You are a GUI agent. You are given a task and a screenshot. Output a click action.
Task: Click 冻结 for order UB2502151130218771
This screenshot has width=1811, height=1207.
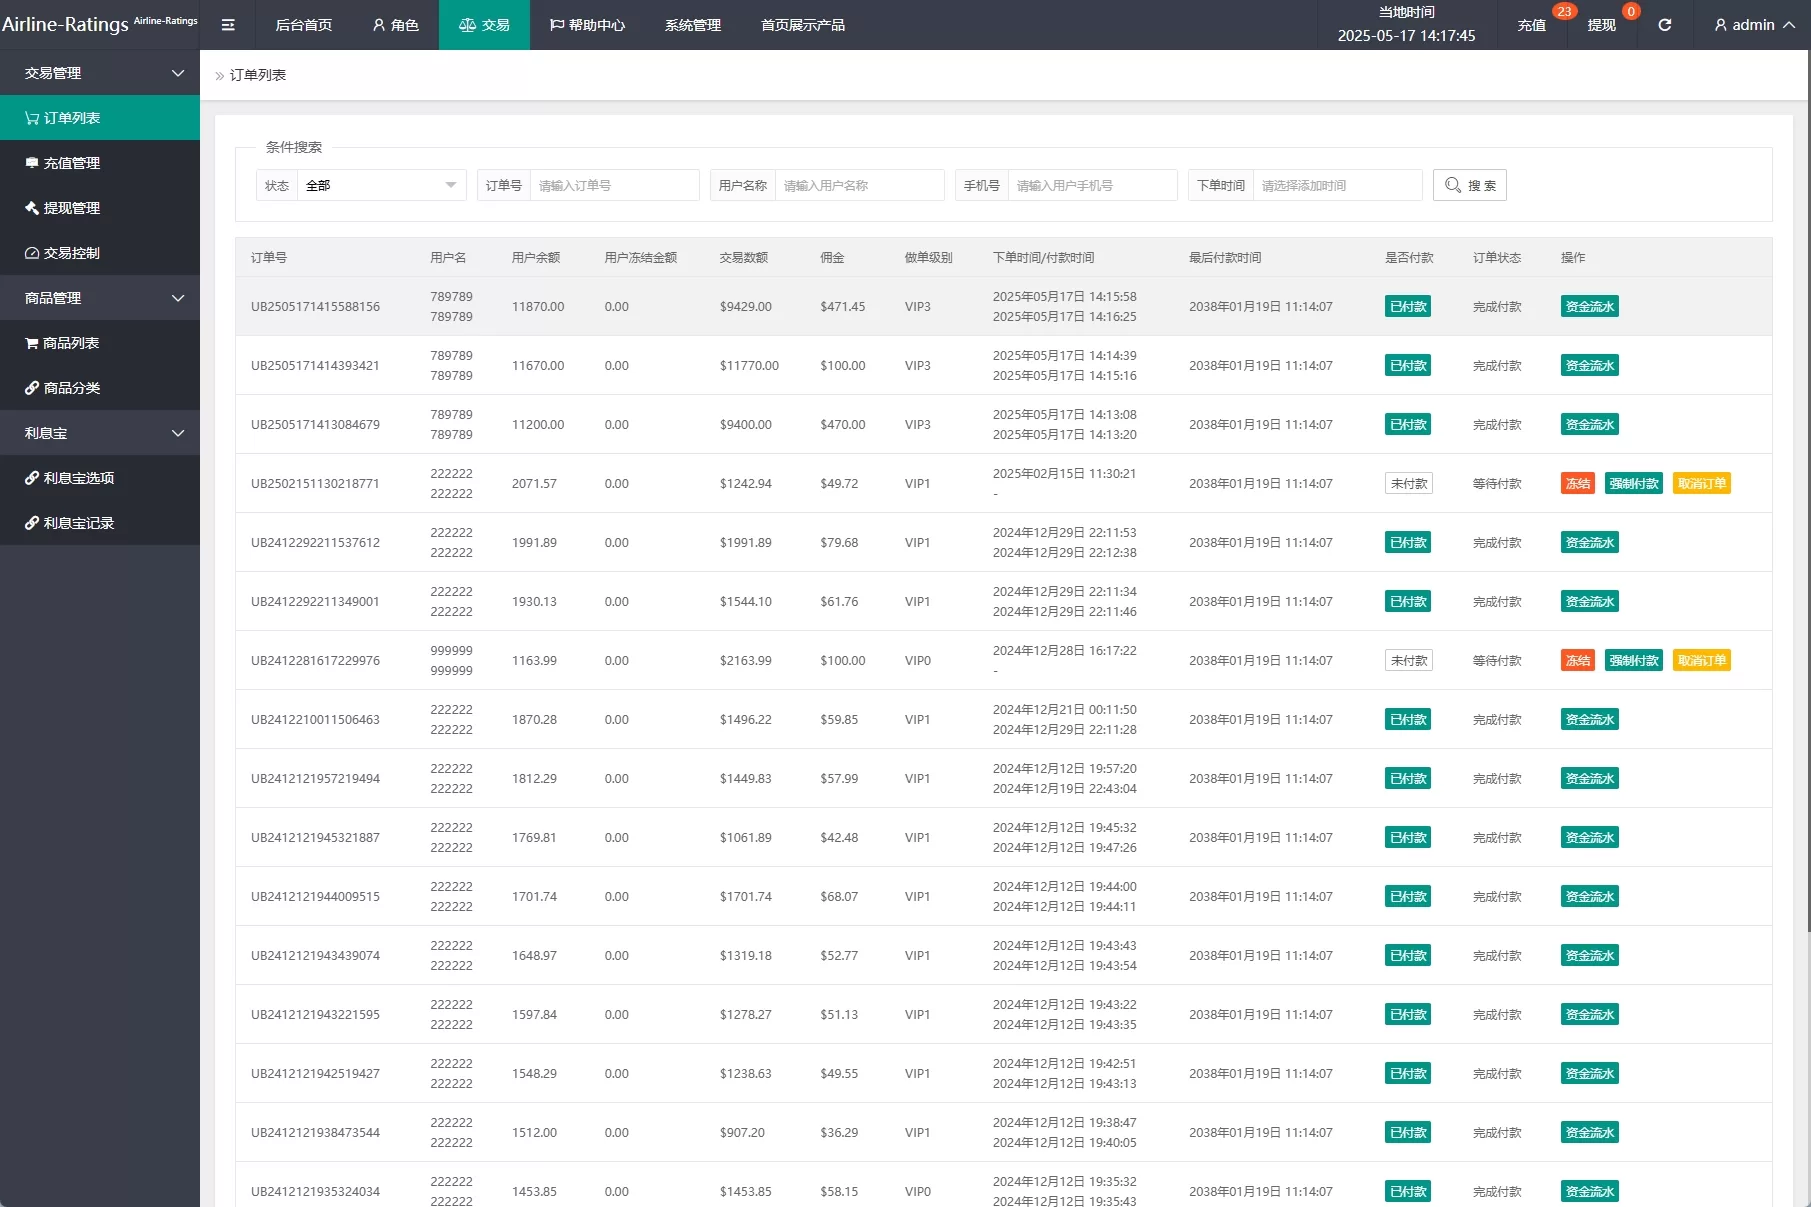coord(1577,484)
